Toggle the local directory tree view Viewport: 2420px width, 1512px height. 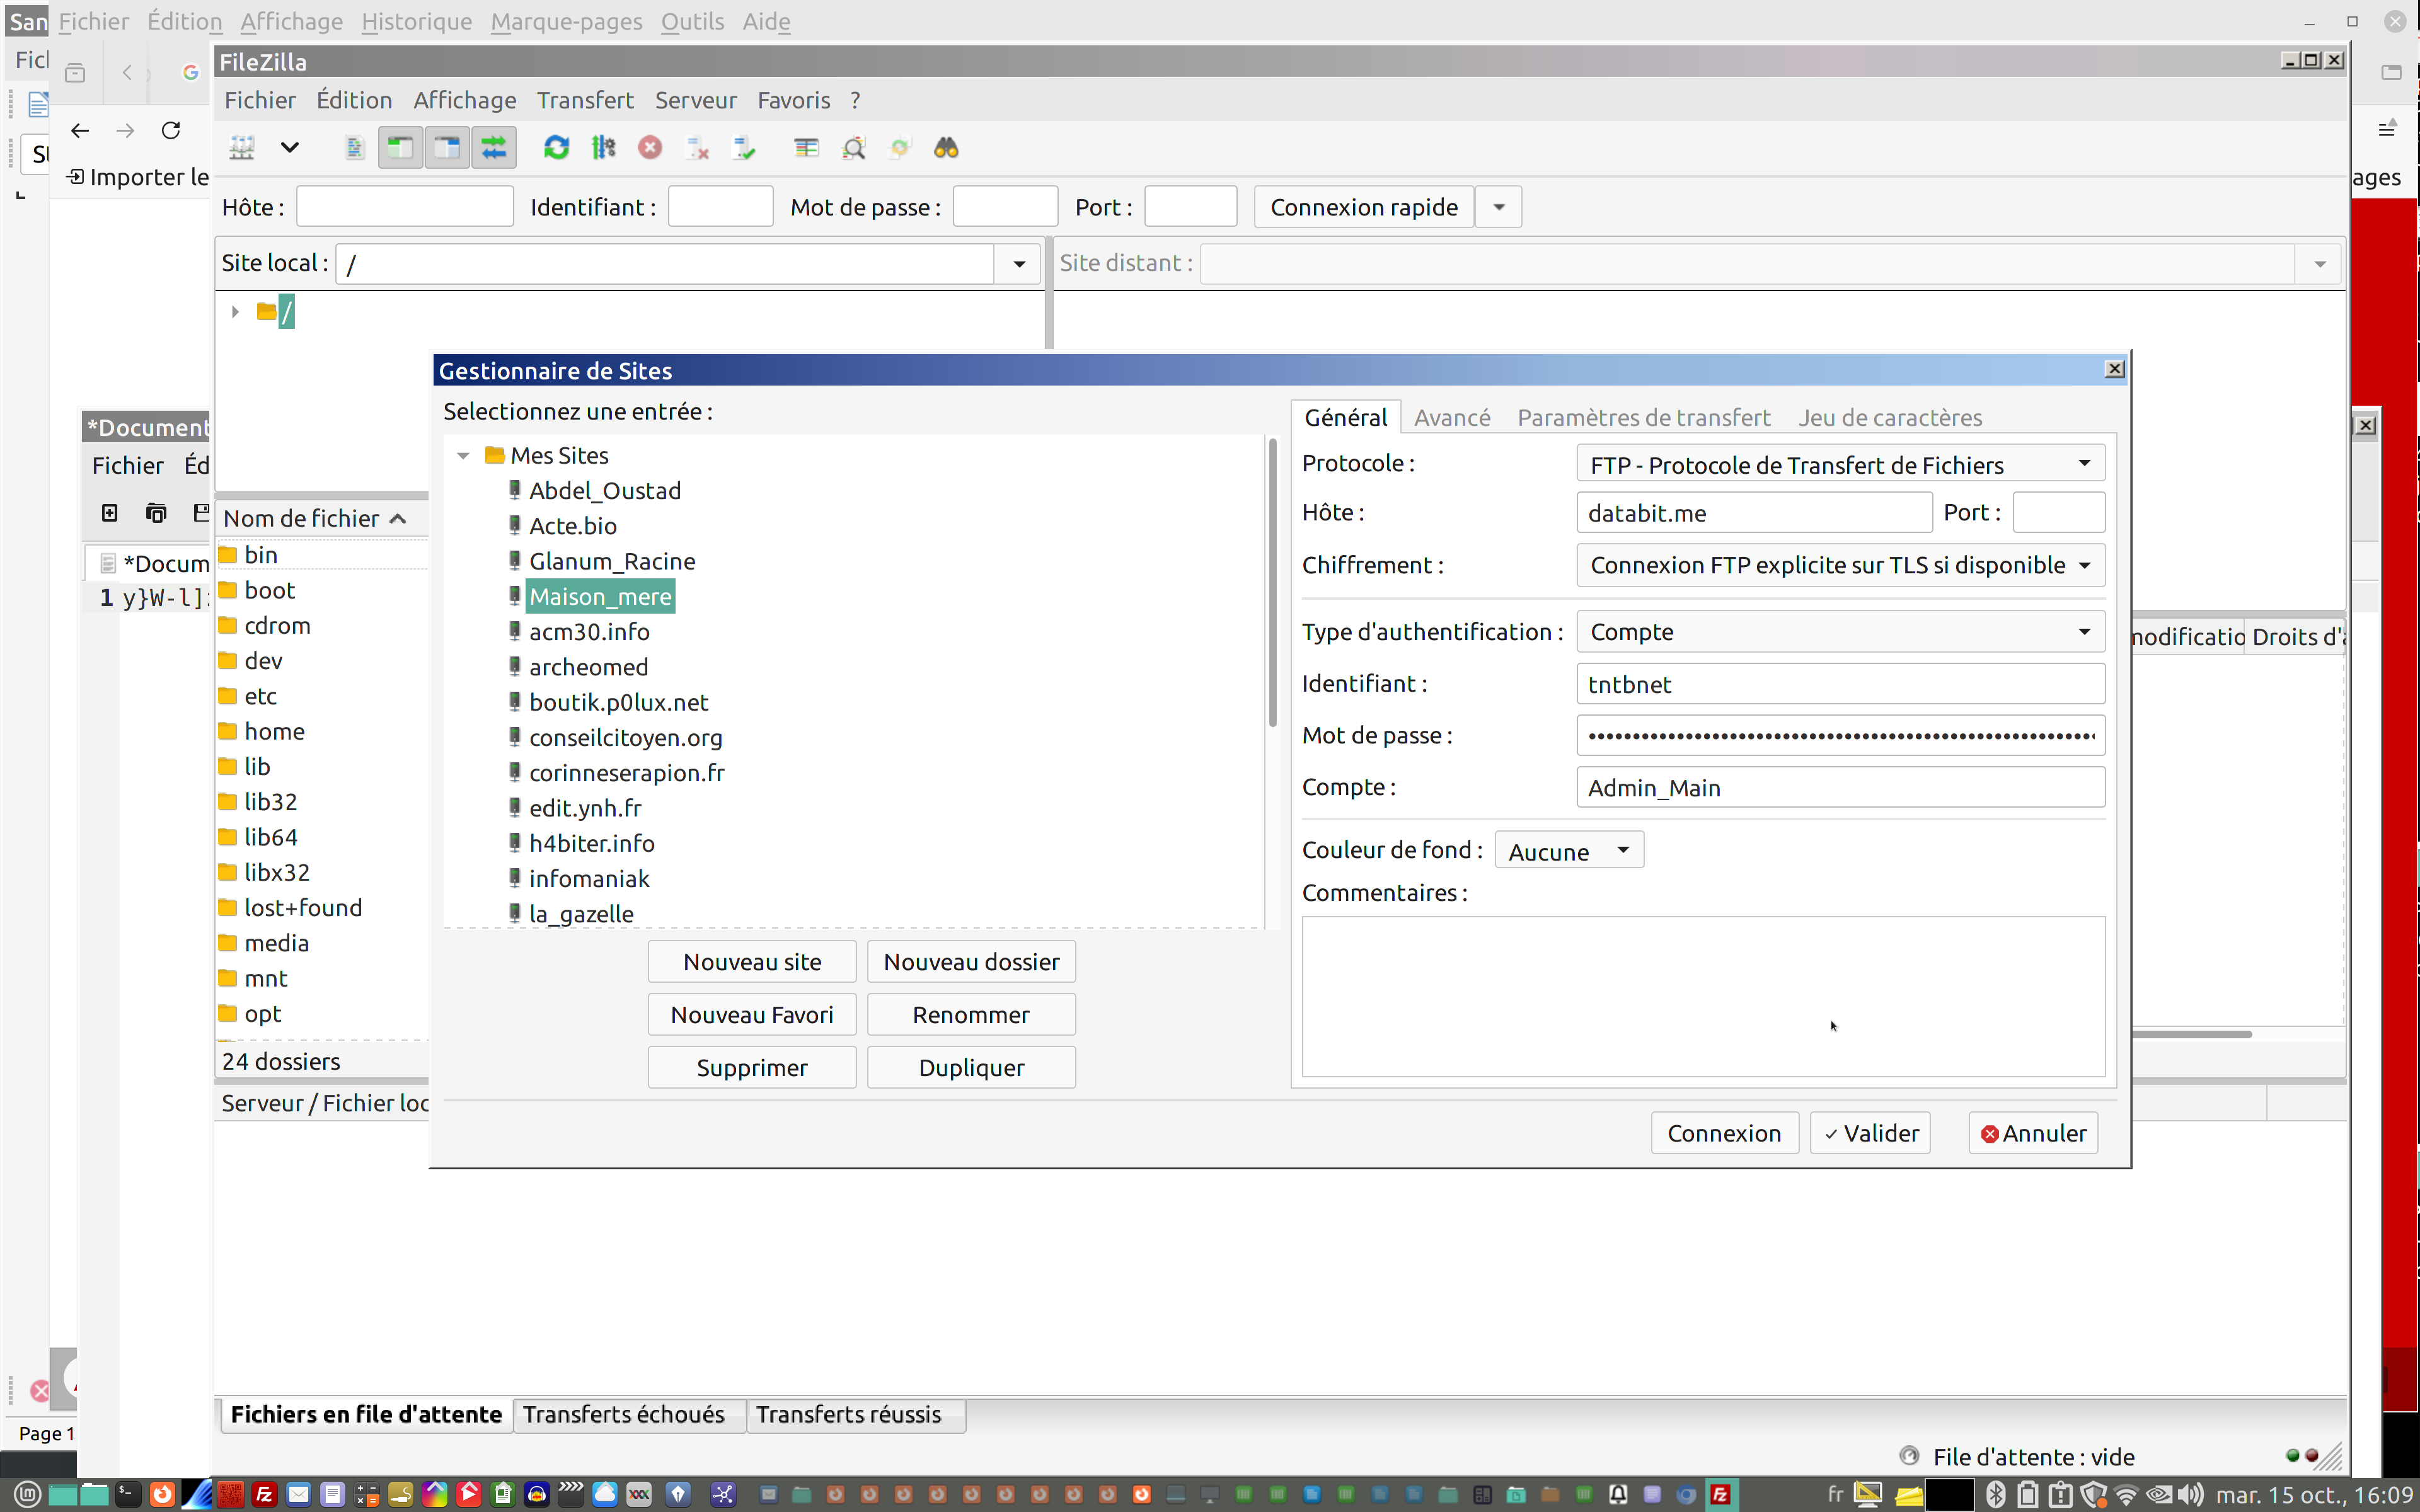(x=400, y=148)
